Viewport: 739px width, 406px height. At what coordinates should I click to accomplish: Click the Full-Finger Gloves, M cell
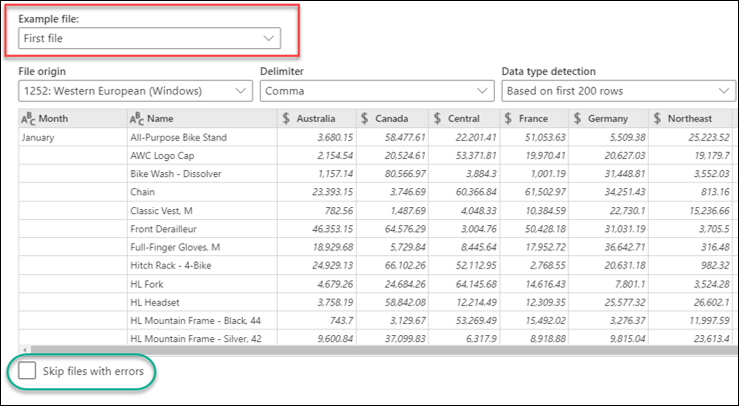tap(202, 247)
